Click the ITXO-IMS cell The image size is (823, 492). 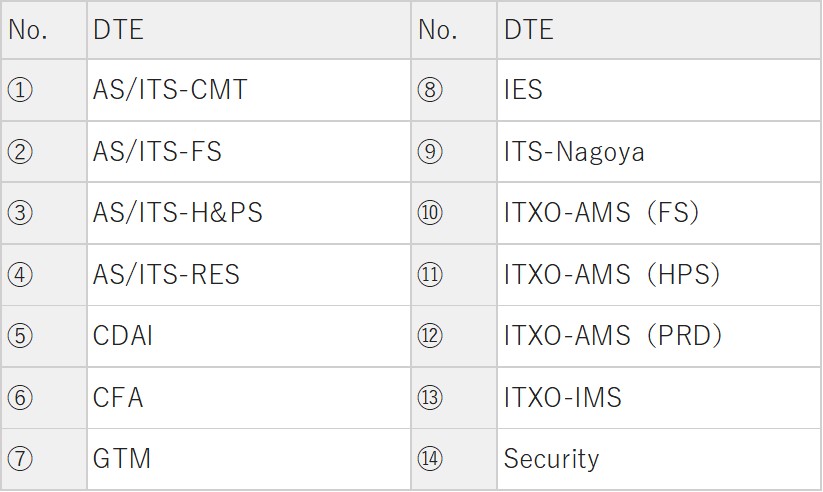point(563,397)
